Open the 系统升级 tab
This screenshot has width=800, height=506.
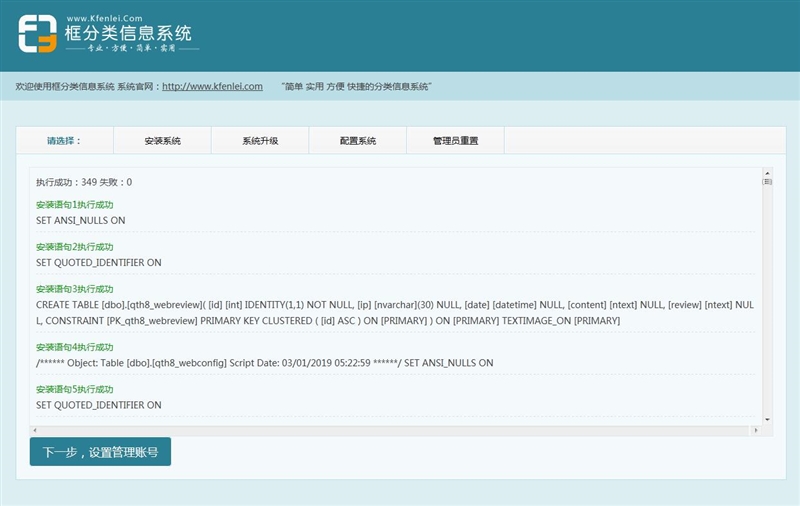[260, 141]
